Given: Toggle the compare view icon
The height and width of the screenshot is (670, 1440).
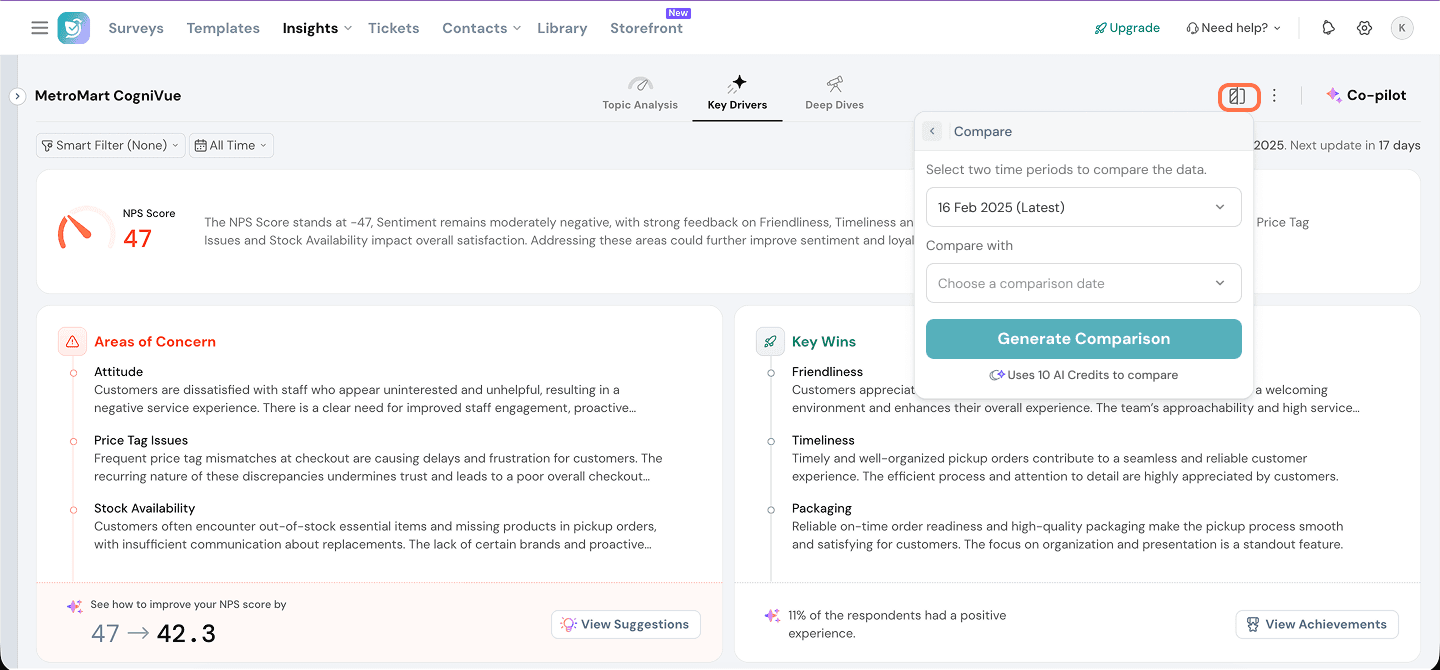Looking at the screenshot, I should (1238, 96).
